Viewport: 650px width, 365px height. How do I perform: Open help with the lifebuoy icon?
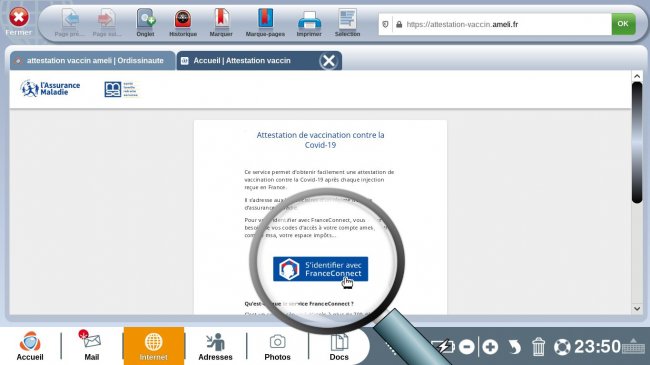click(562, 347)
